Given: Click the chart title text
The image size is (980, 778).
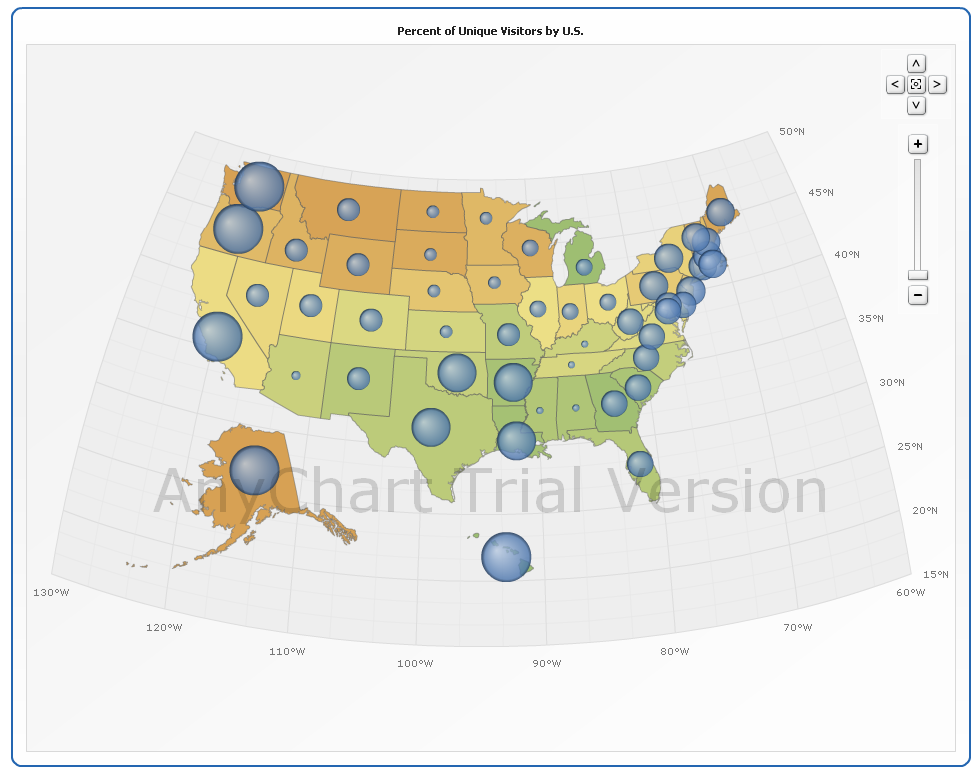Looking at the screenshot, I should coord(490,31).
